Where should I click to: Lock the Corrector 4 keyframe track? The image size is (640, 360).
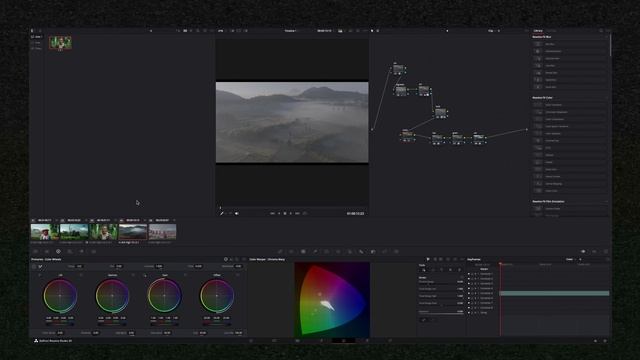pyautogui.click(x=472, y=289)
